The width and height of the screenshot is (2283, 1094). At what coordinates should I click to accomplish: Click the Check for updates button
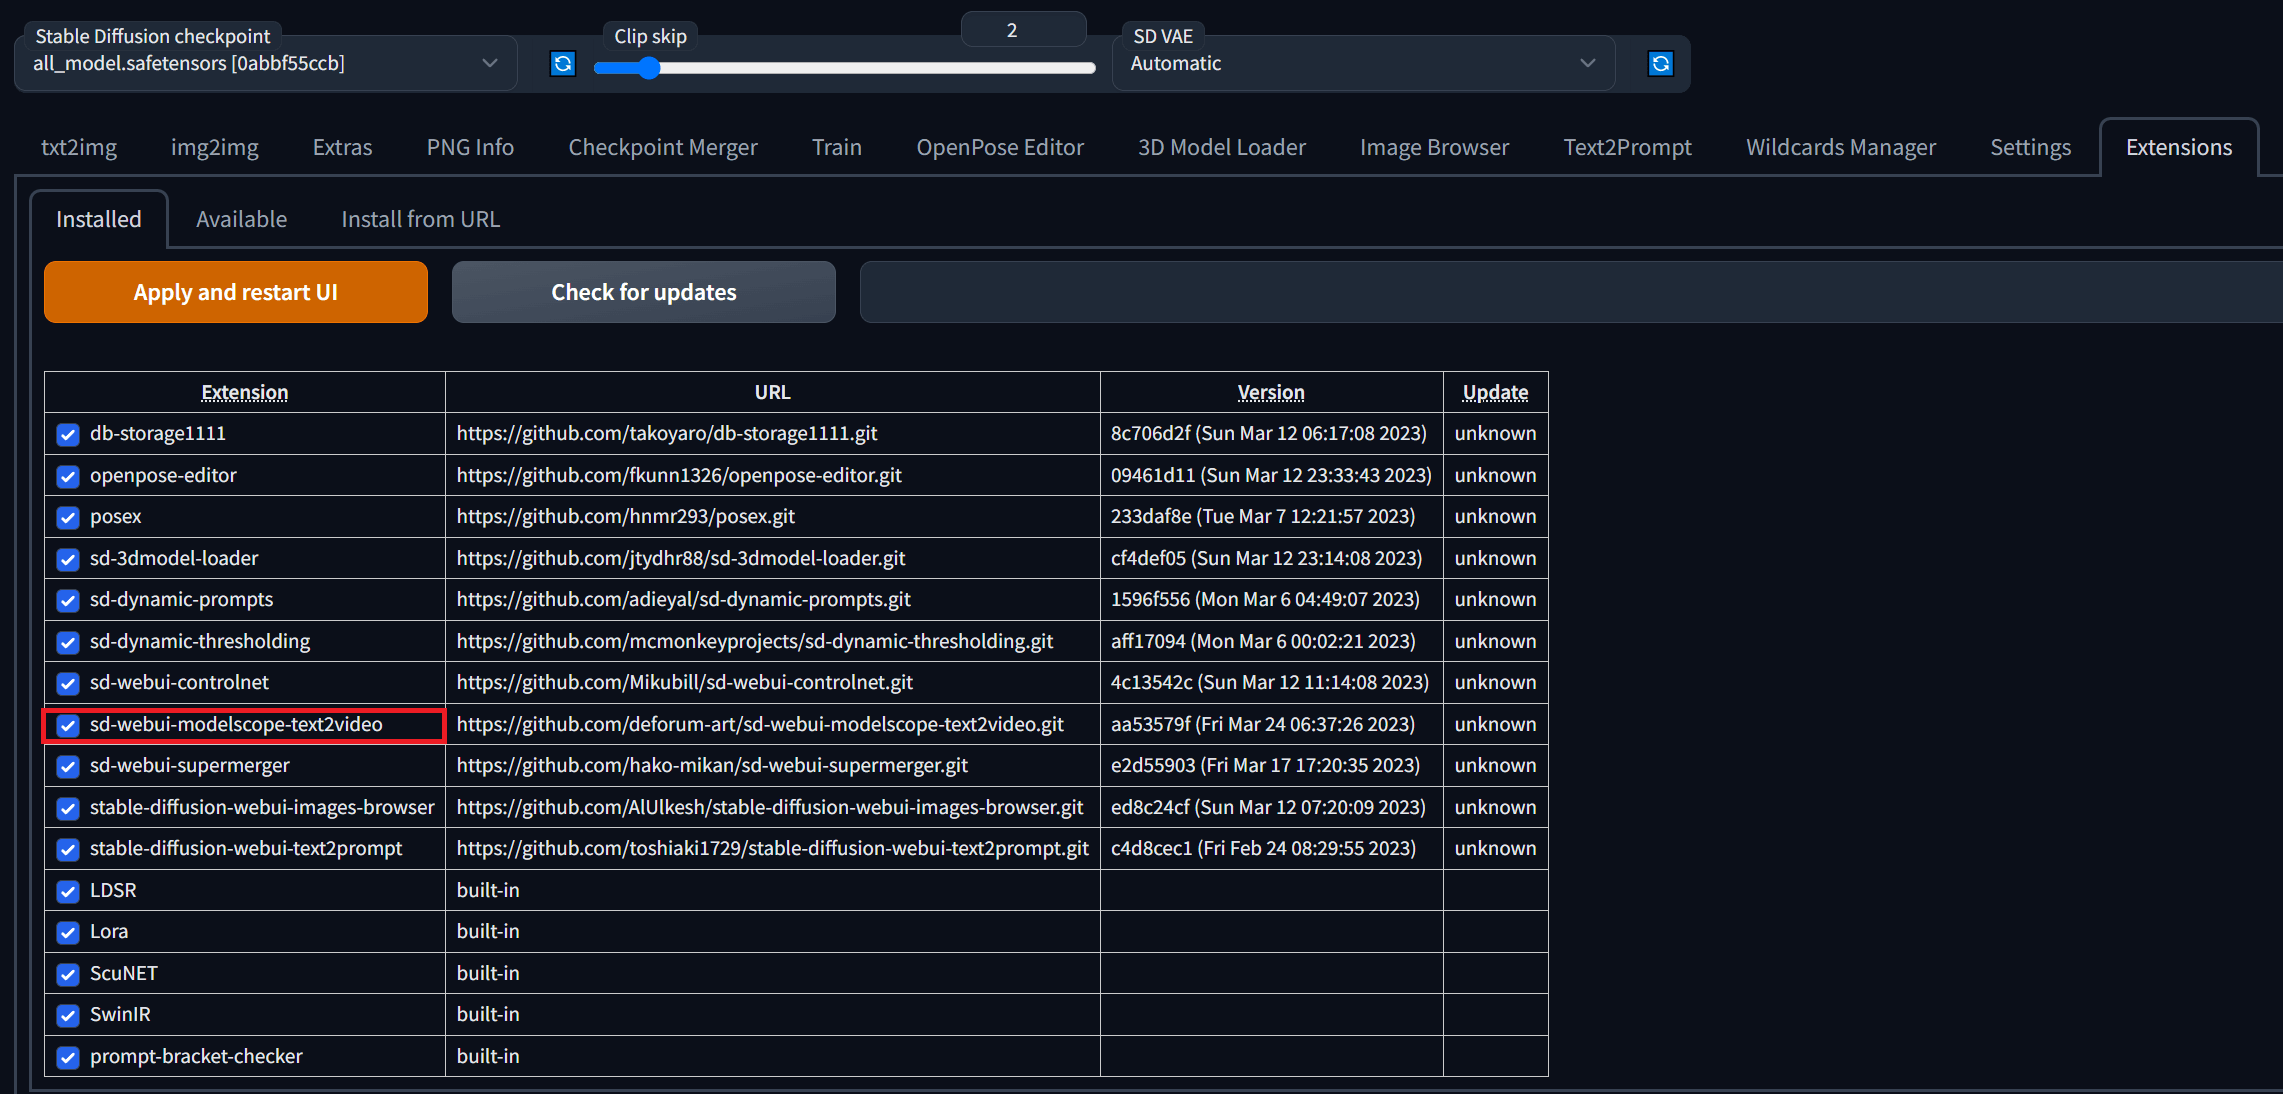click(643, 292)
